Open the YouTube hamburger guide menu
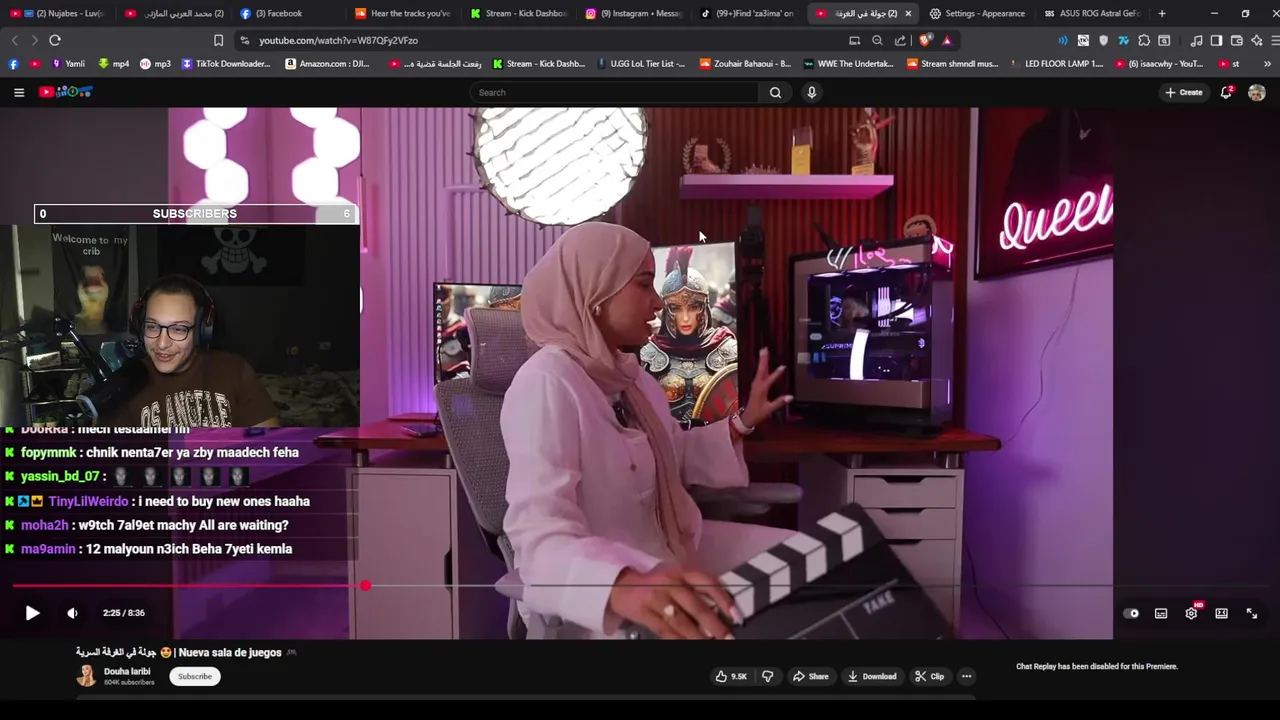This screenshot has width=1280, height=720. pyautogui.click(x=19, y=92)
